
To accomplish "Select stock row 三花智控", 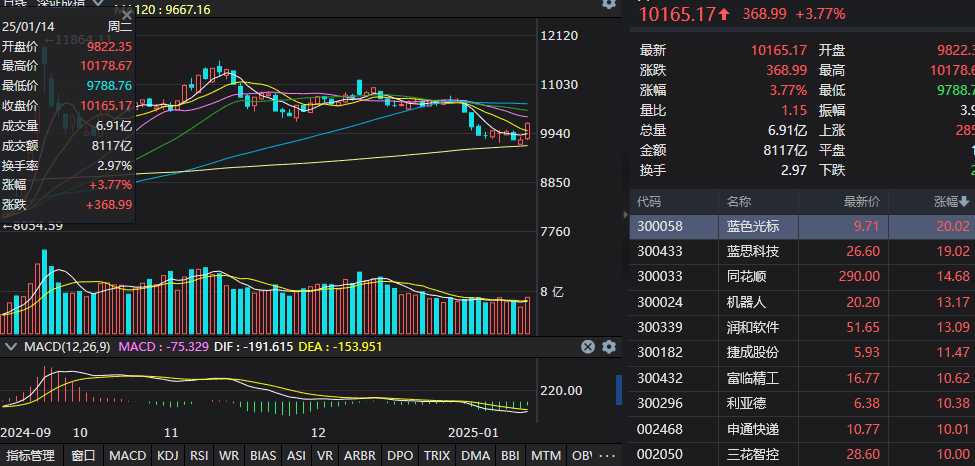I will coord(802,454).
